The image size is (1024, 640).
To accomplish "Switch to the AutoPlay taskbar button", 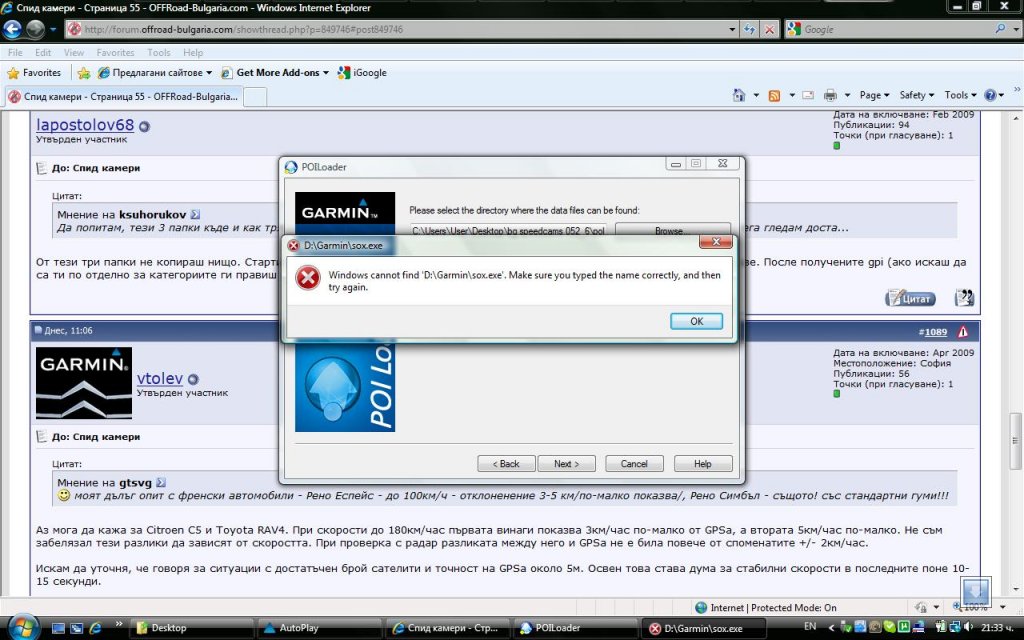I will click(x=317, y=628).
